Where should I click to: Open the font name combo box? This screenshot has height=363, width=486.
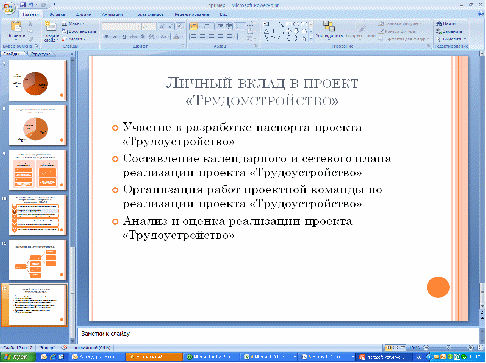(122, 26)
